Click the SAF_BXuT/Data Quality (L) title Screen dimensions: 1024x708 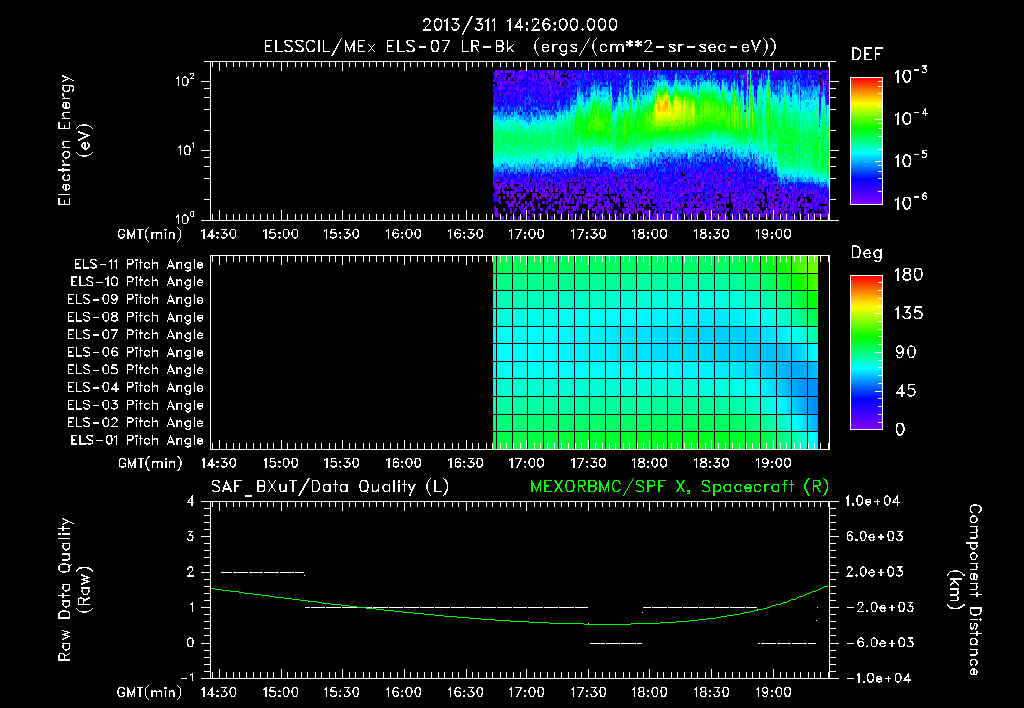coord(330,487)
